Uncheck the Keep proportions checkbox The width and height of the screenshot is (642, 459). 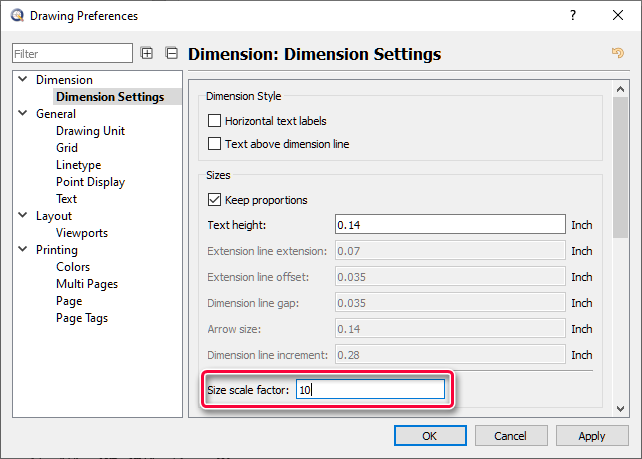pyautogui.click(x=214, y=200)
